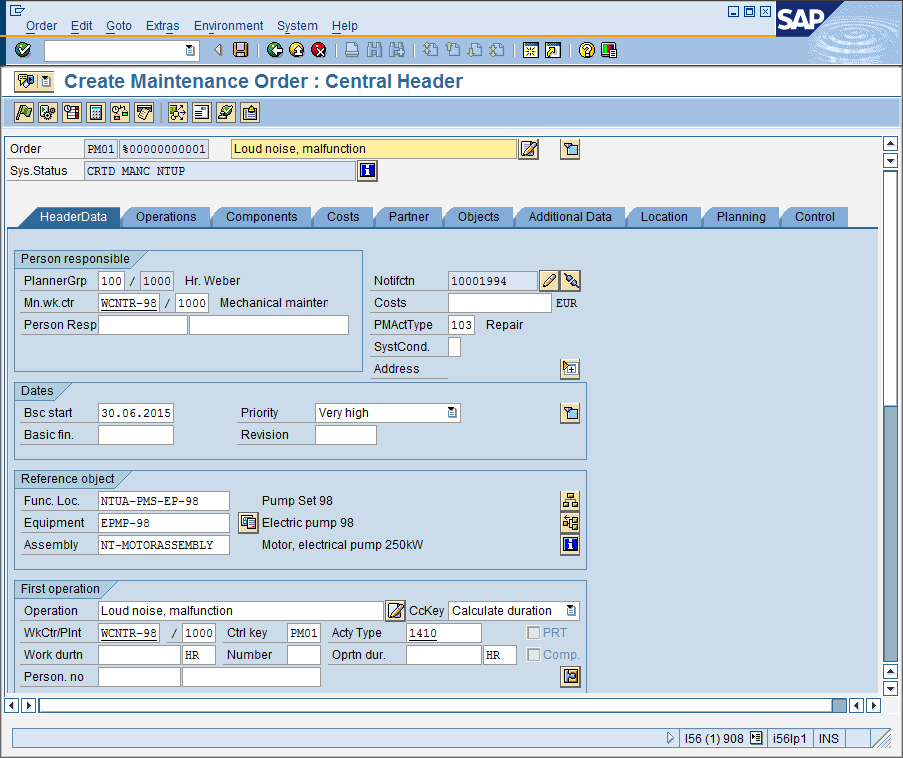Save the order with the floppy disk icon
The image size is (903, 758).
[x=240, y=50]
